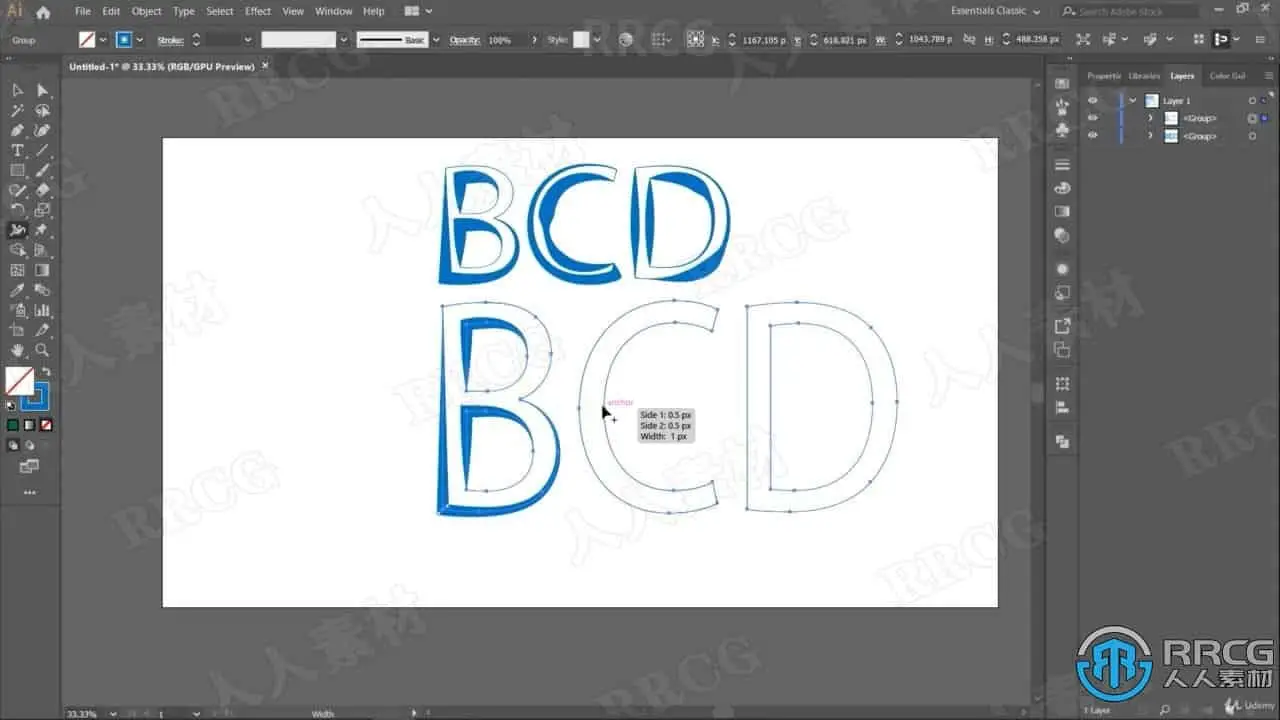Select the Shape Builder tool
This screenshot has width=1280, height=720.
17,251
